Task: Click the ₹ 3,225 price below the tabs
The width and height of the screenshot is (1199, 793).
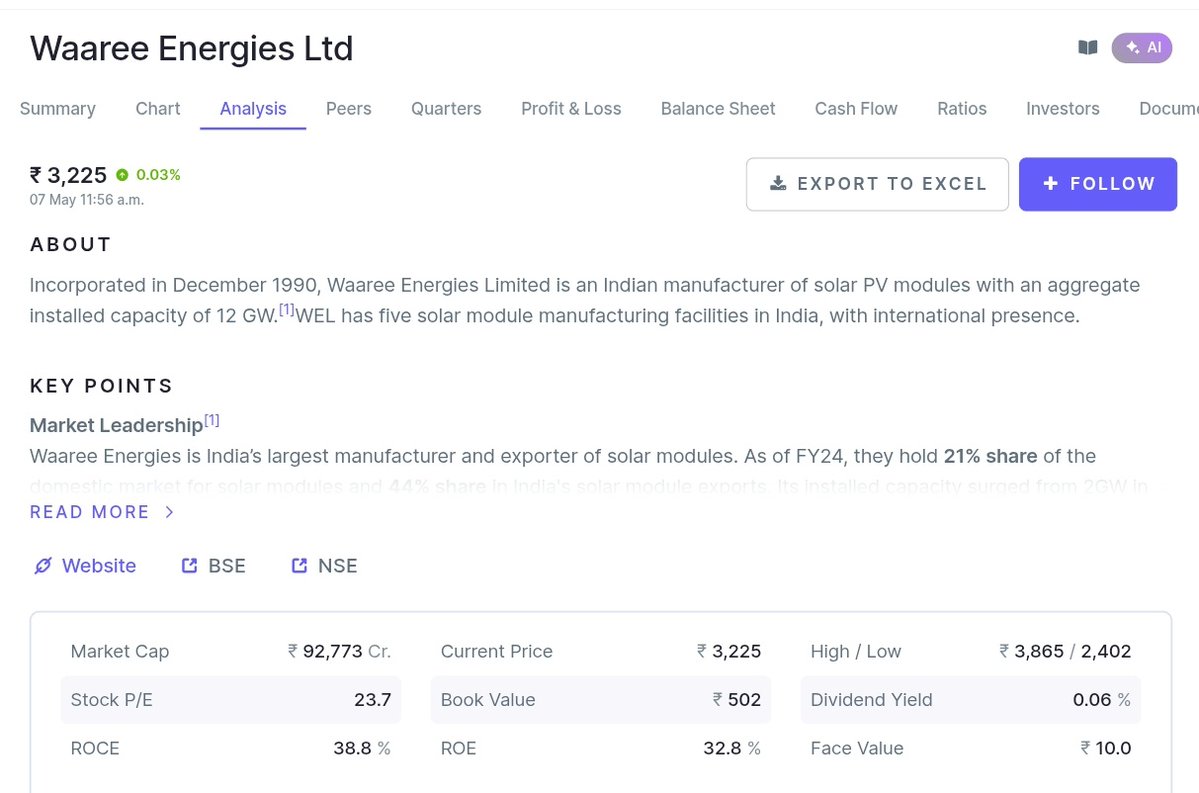Action: point(68,175)
